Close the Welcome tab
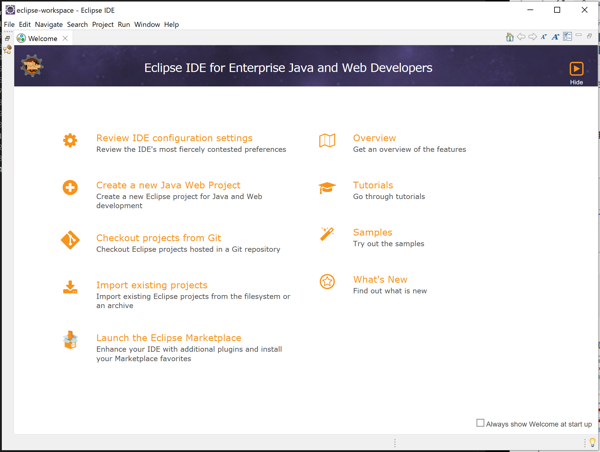 coord(66,38)
